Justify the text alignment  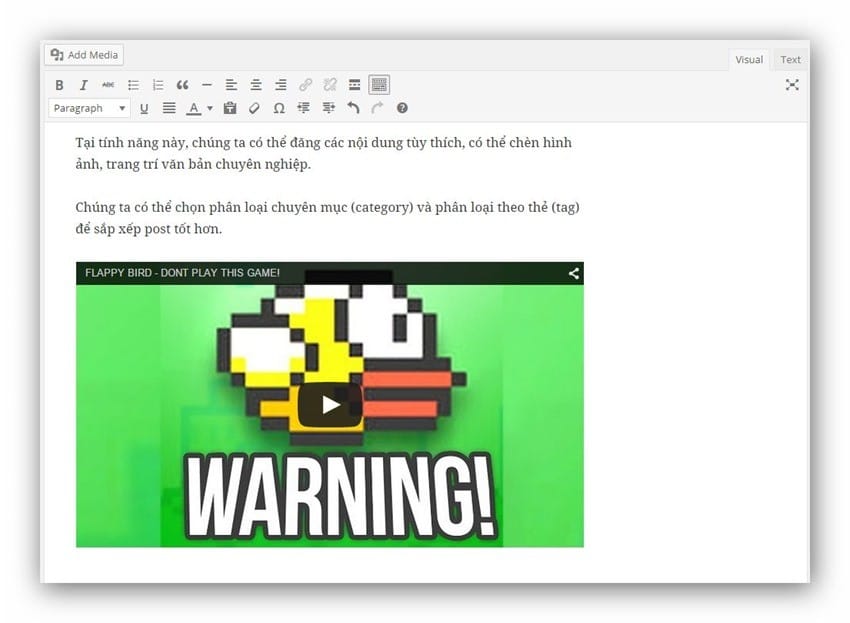point(169,108)
